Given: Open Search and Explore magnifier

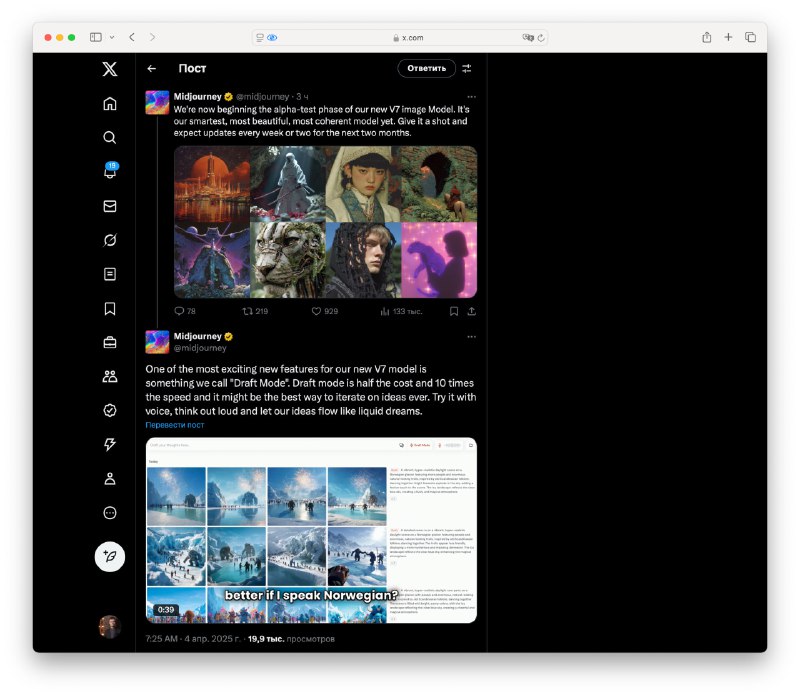Looking at the screenshot, I should click(110, 137).
